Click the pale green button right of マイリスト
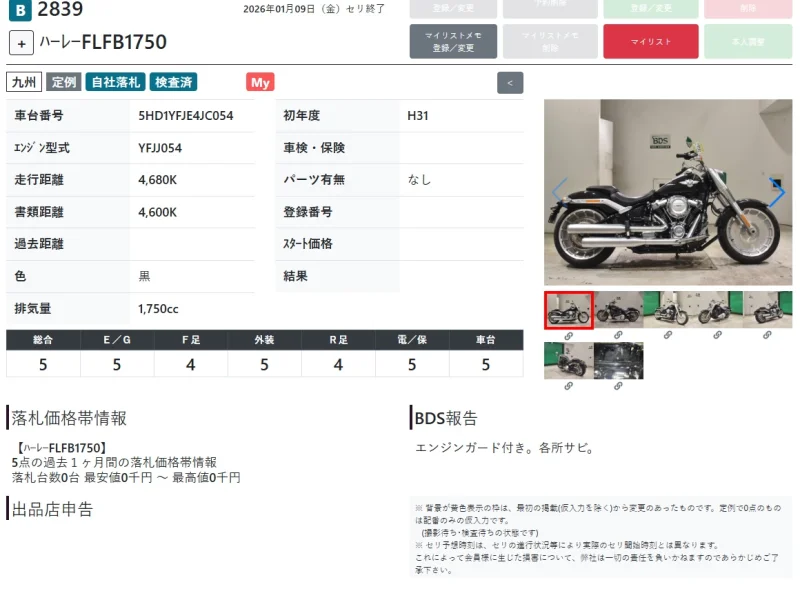 tap(748, 41)
